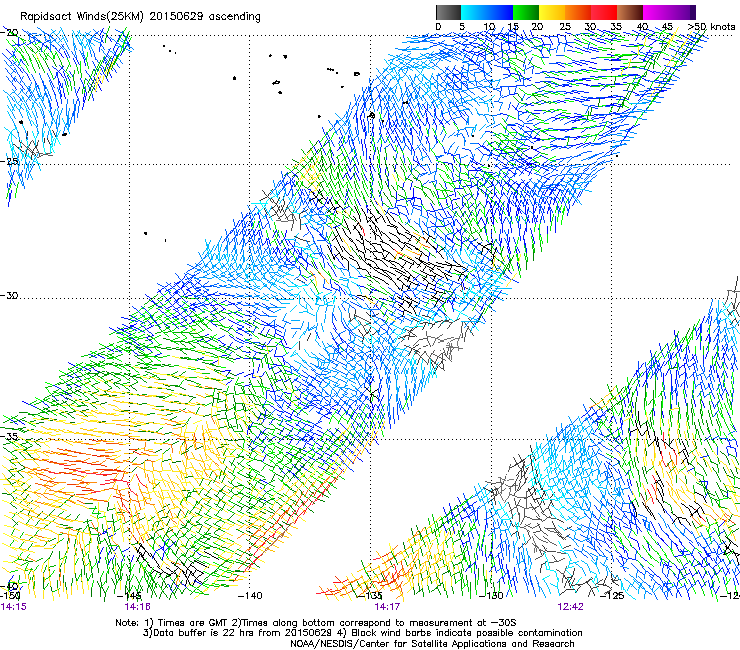
Task: Click the -135 longitude axis label
Action: pyautogui.click(x=370, y=596)
